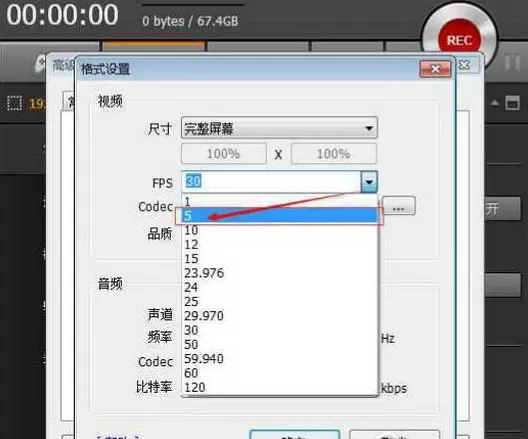The image size is (528, 439).
Task: Select 10 in the FPS list
Action: [x=279, y=230]
